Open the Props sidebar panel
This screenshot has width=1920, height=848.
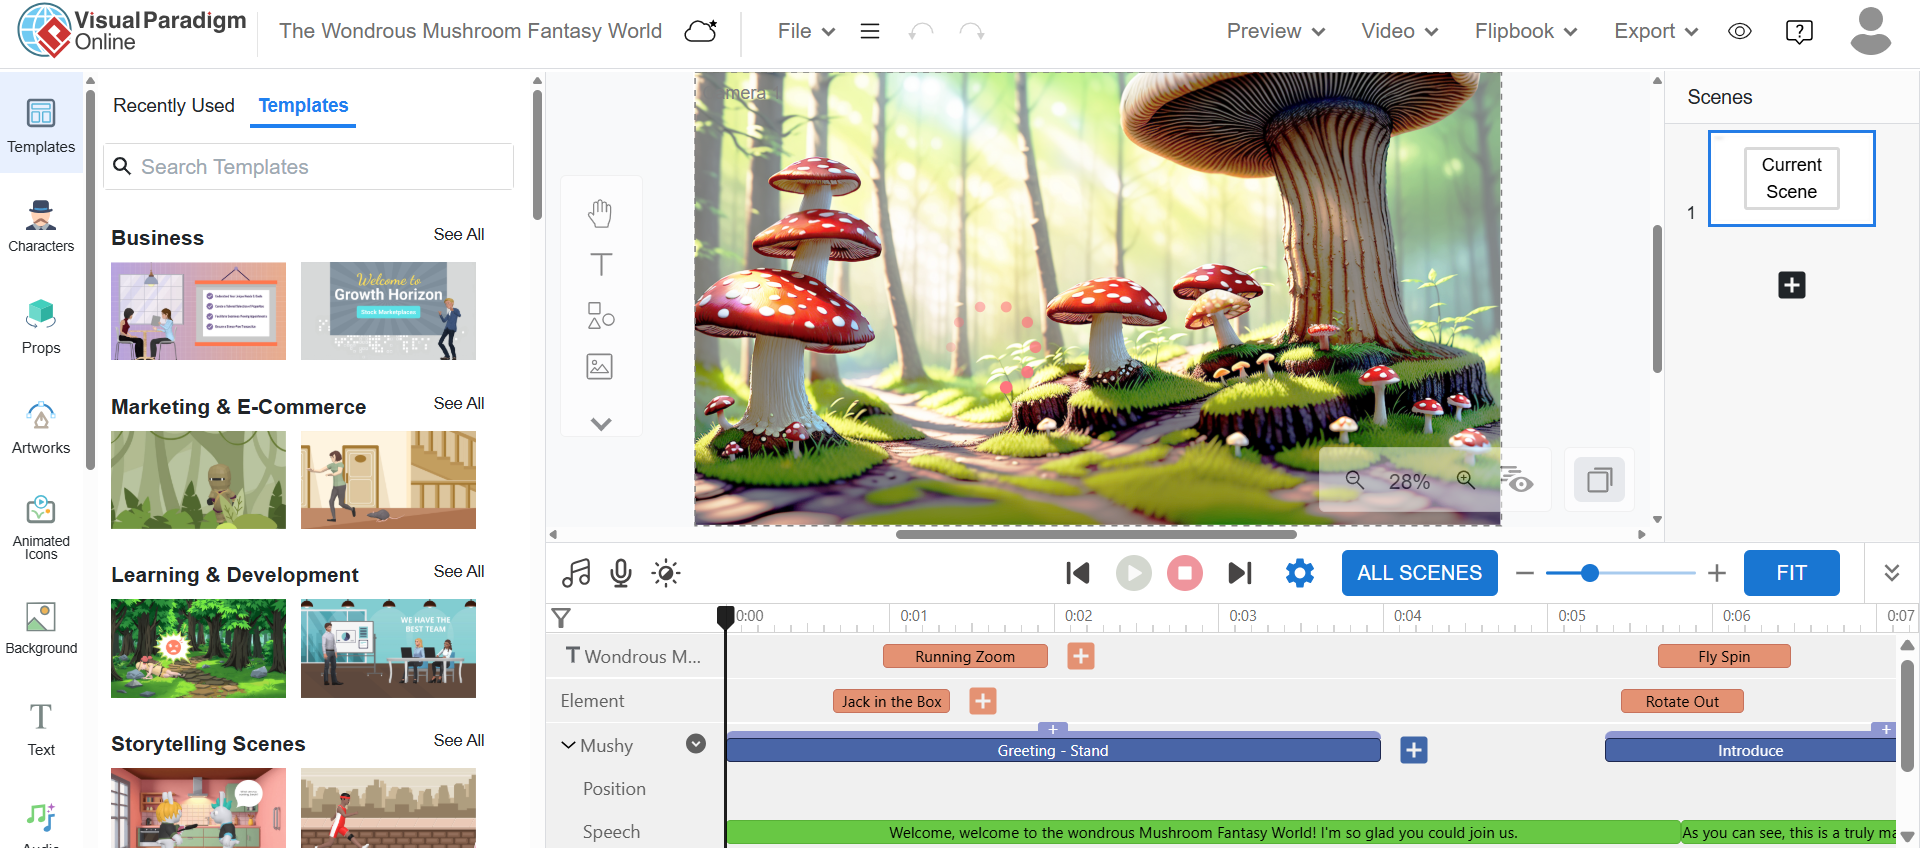click(x=41, y=326)
